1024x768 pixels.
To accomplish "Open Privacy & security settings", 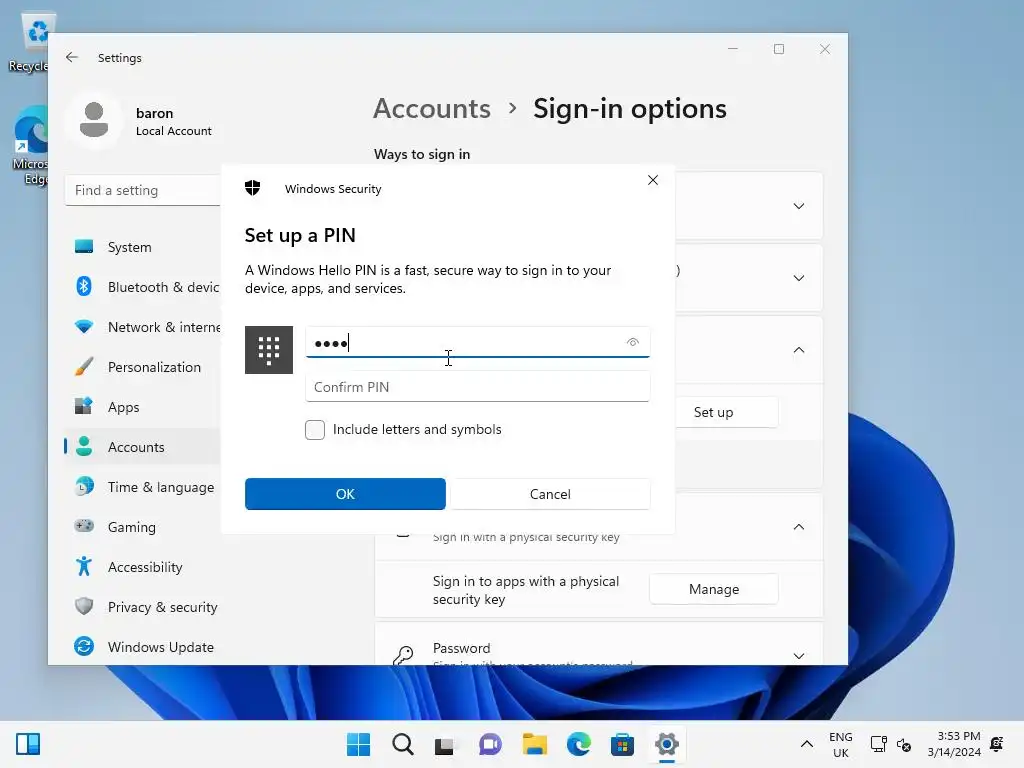I will [x=142, y=607].
